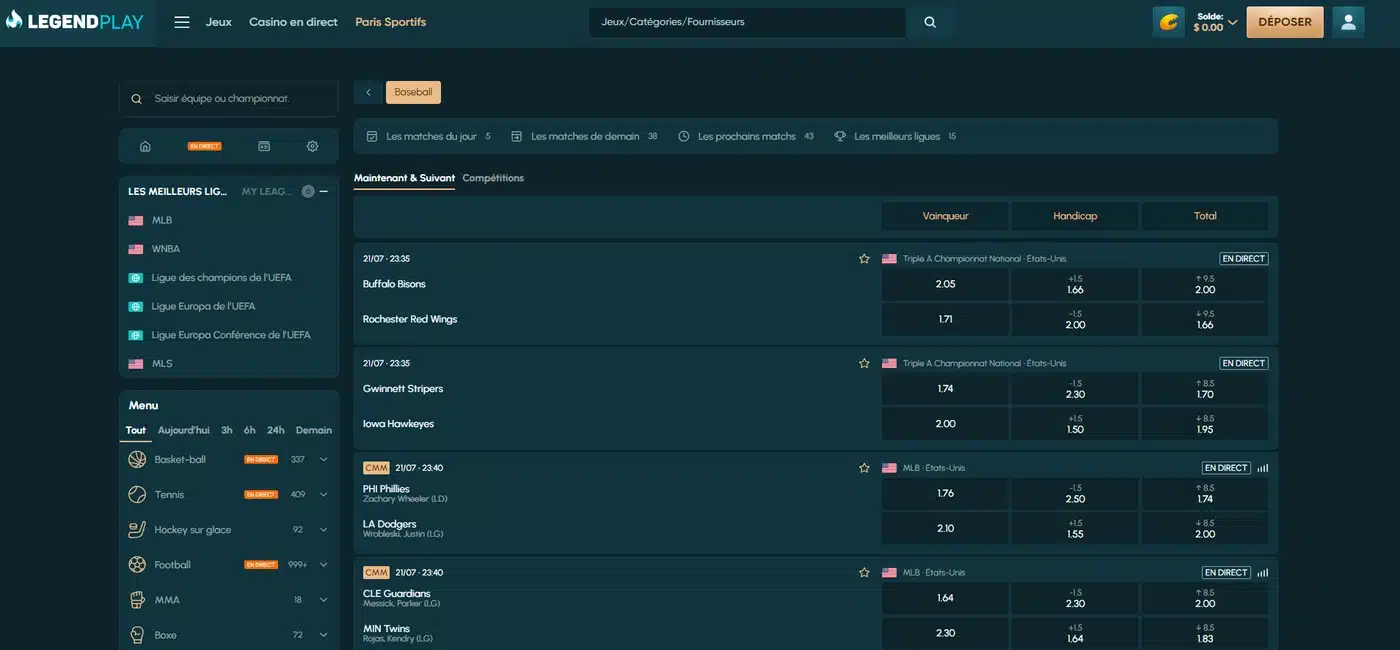The height and width of the screenshot is (650, 1400).
Task: Favorite the Buffalo Bisons match star
Action: pyautogui.click(x=864, y=259)
